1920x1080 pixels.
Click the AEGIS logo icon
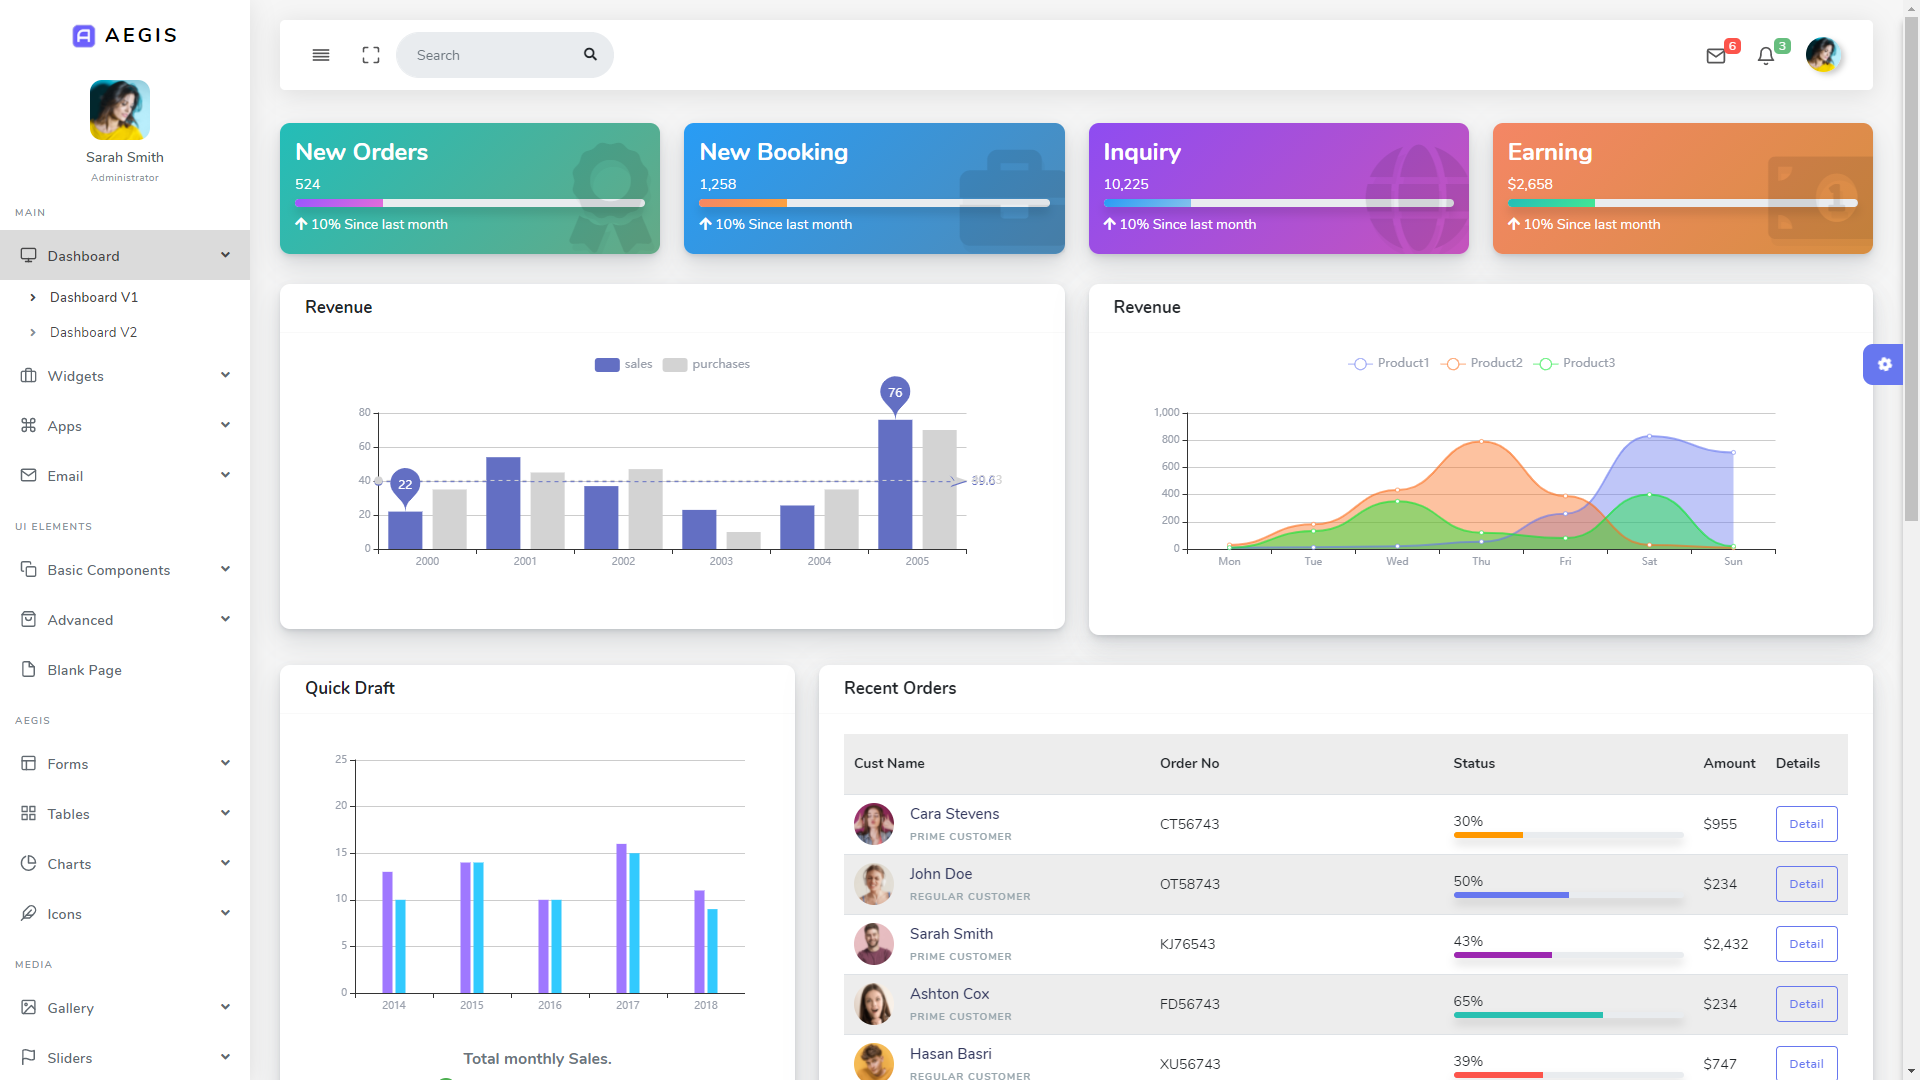pos(84,36)
